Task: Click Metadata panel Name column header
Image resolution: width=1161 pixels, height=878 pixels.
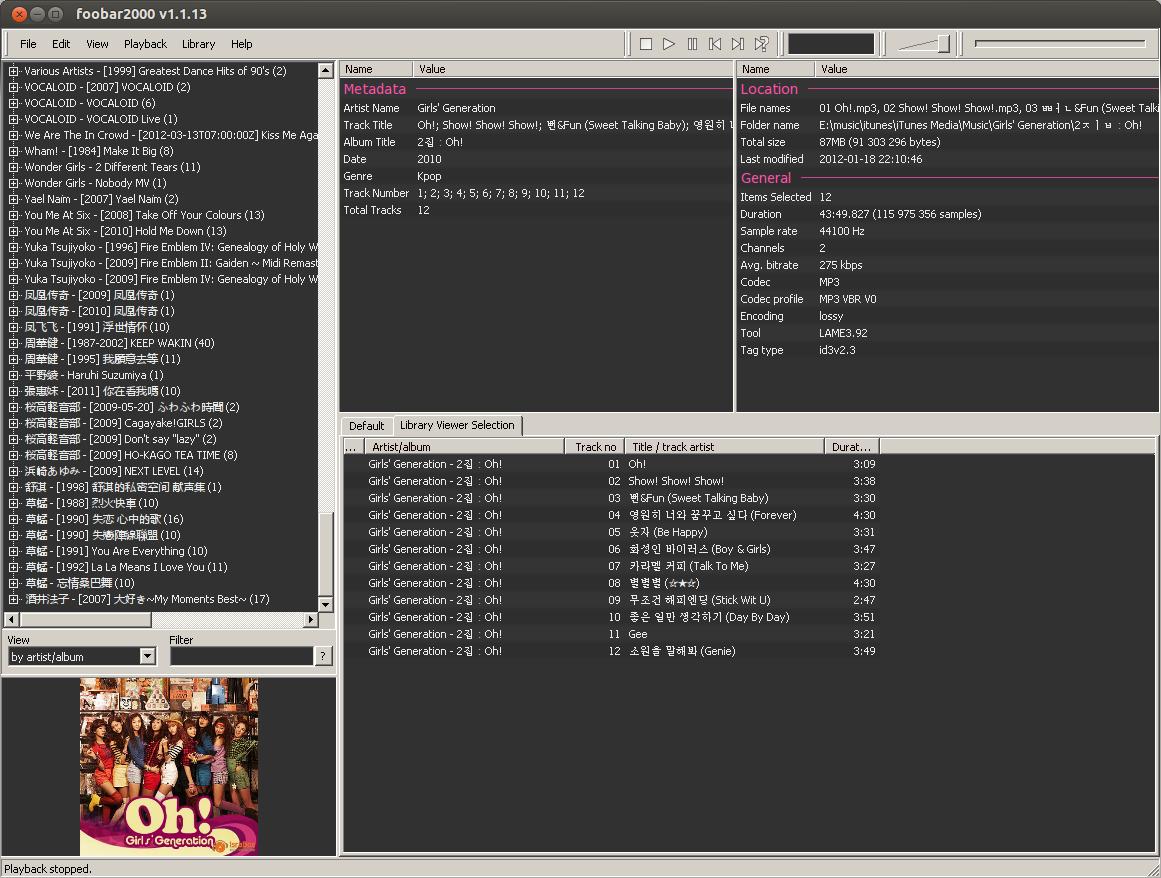Action: click(375, 69)
